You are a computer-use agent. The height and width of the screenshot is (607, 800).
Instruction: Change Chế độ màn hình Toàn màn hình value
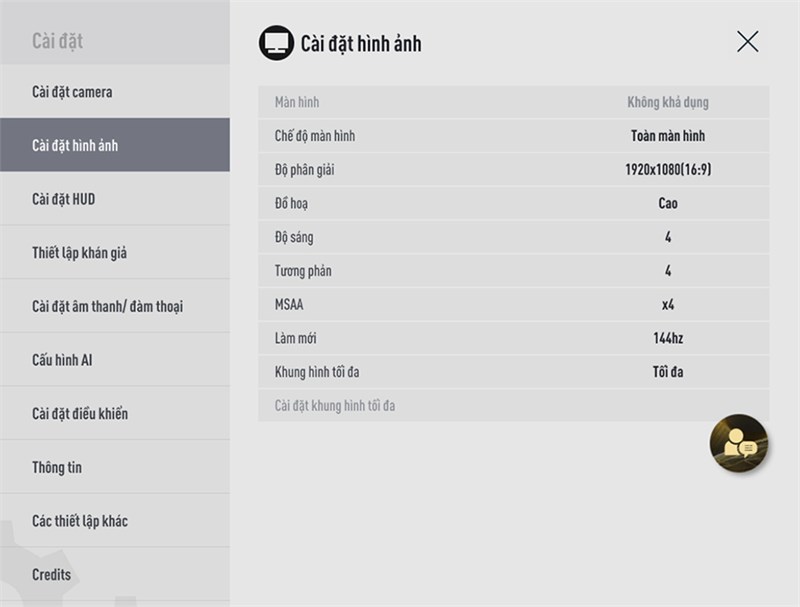pyautogui.click(x=668, y=136)
